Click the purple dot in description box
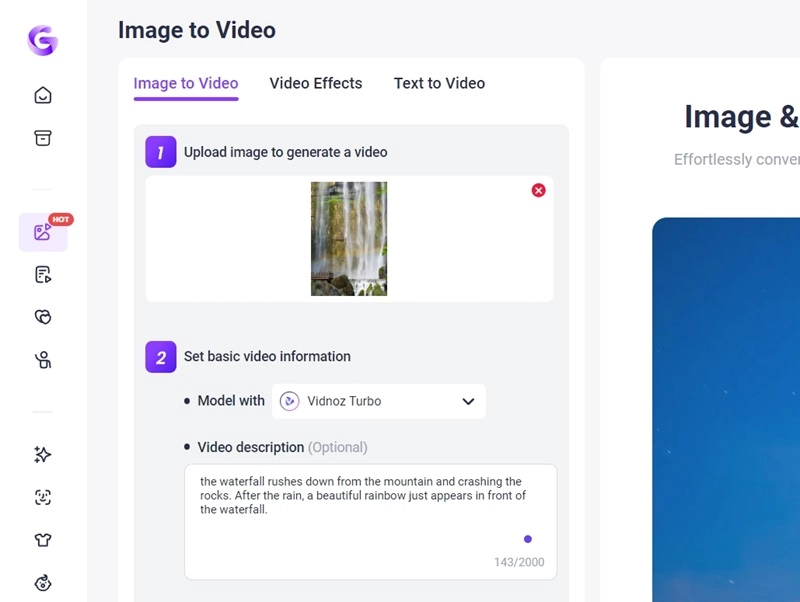The image size is (800, 602). [x=528, y=539]
